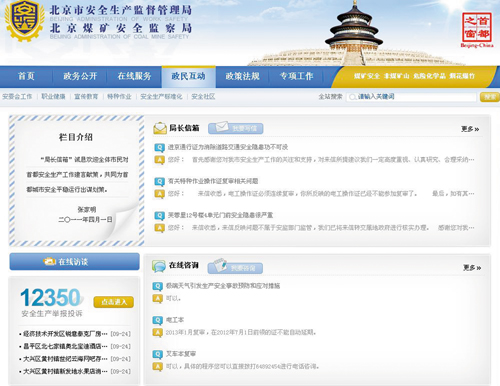Image resolution: width=500 pixels, height=386 pixels.
Task: Show 更多 for 局长信箱 section
Action: 470,129
